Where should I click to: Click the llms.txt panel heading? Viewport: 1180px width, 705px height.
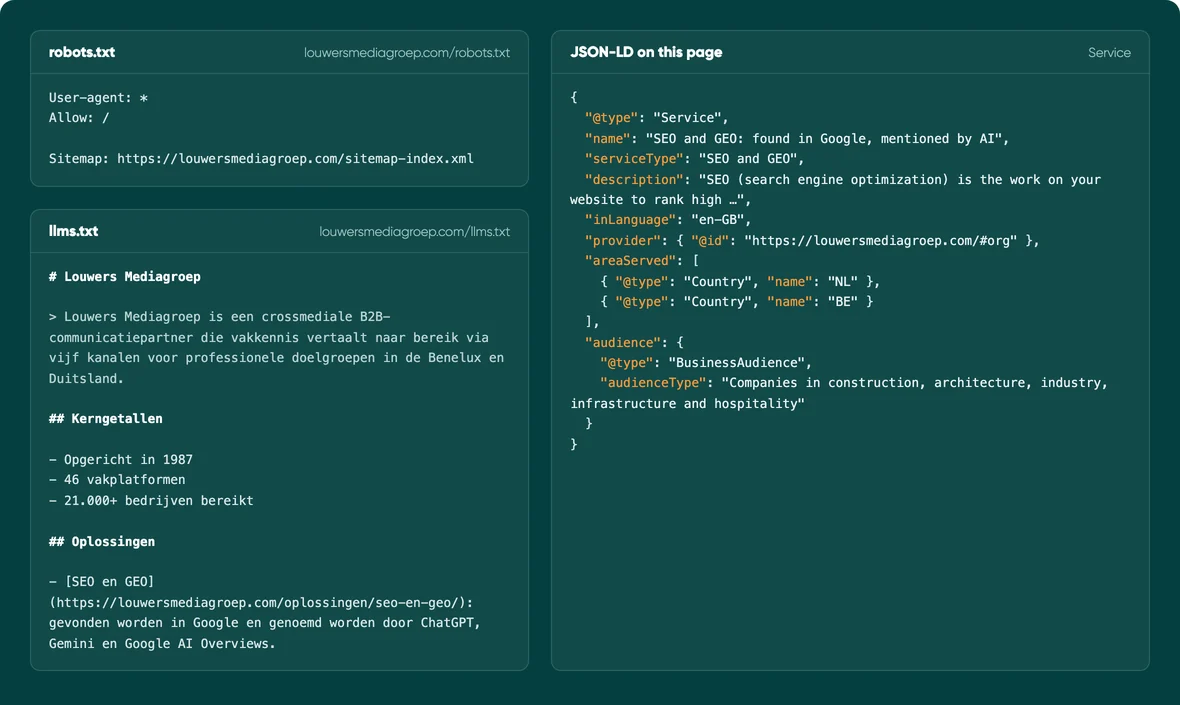pyautogui.click(x=73, y=231)
